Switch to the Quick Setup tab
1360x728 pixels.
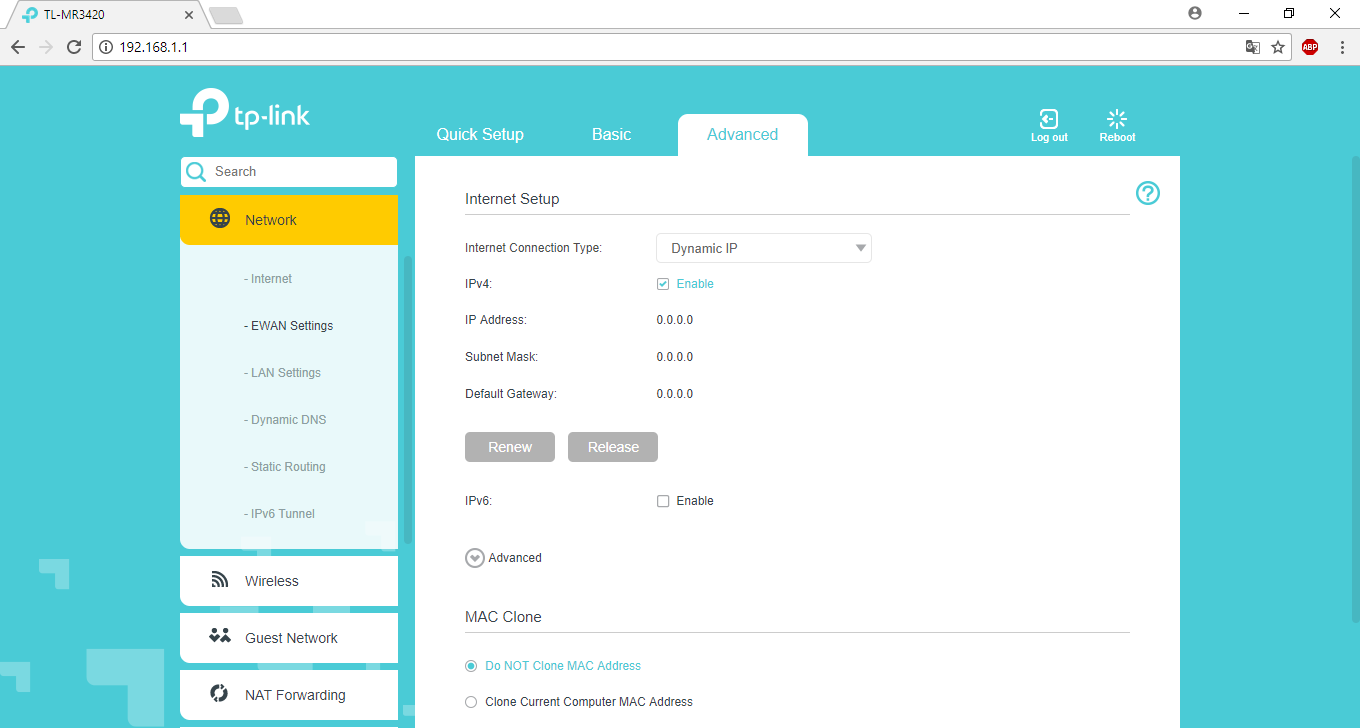(480, 135)
